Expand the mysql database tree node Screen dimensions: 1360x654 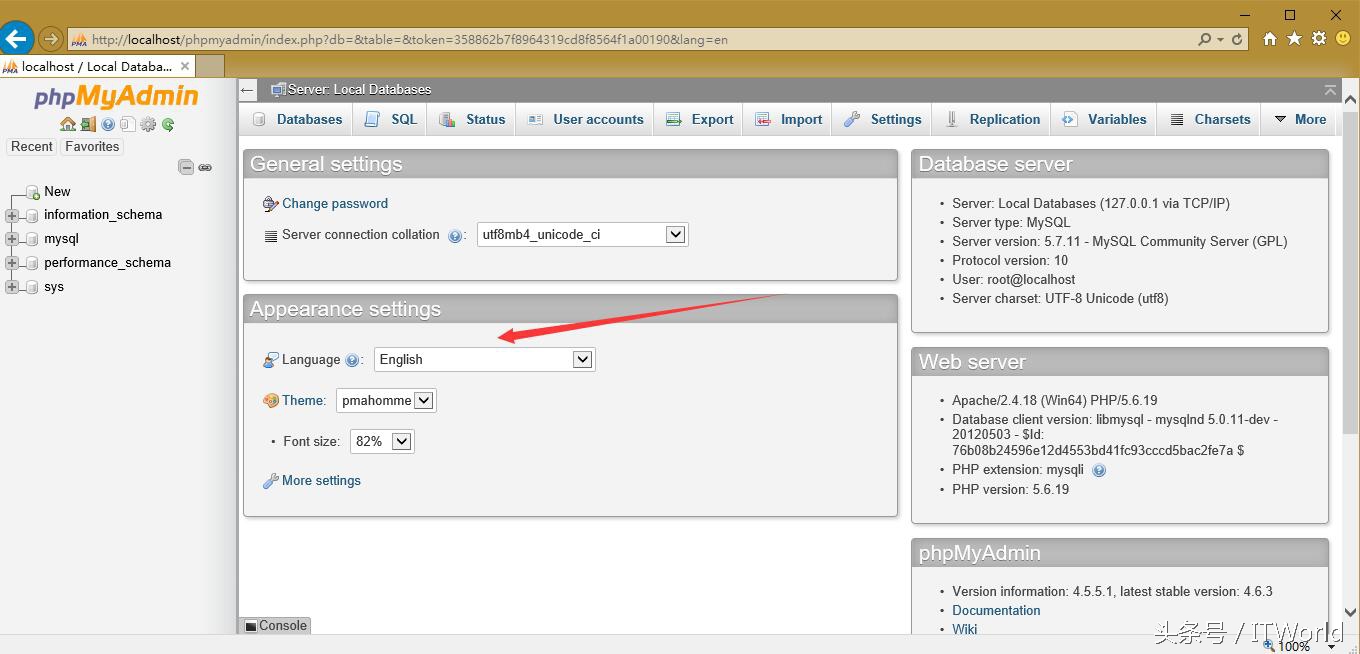tap(12, 239)
